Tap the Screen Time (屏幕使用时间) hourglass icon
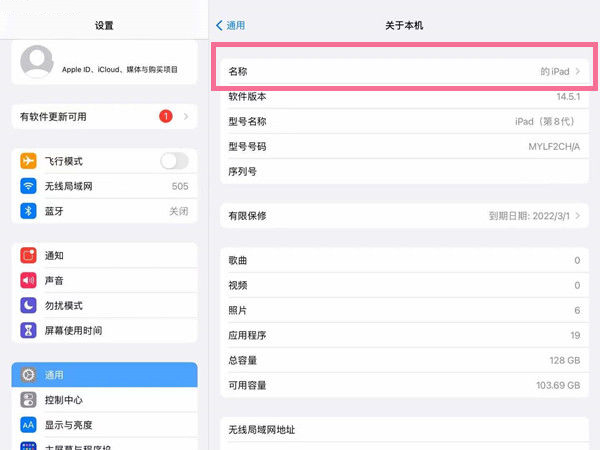600x450 pixels. pyautogui.click(x=28, y=330)
